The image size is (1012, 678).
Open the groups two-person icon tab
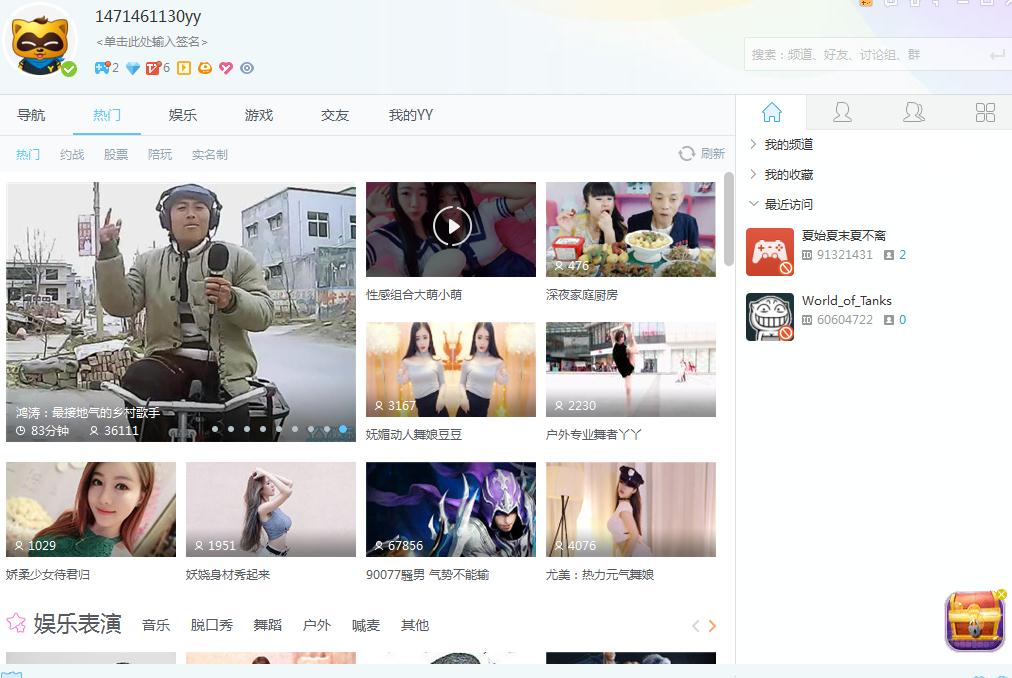[913, 113]
